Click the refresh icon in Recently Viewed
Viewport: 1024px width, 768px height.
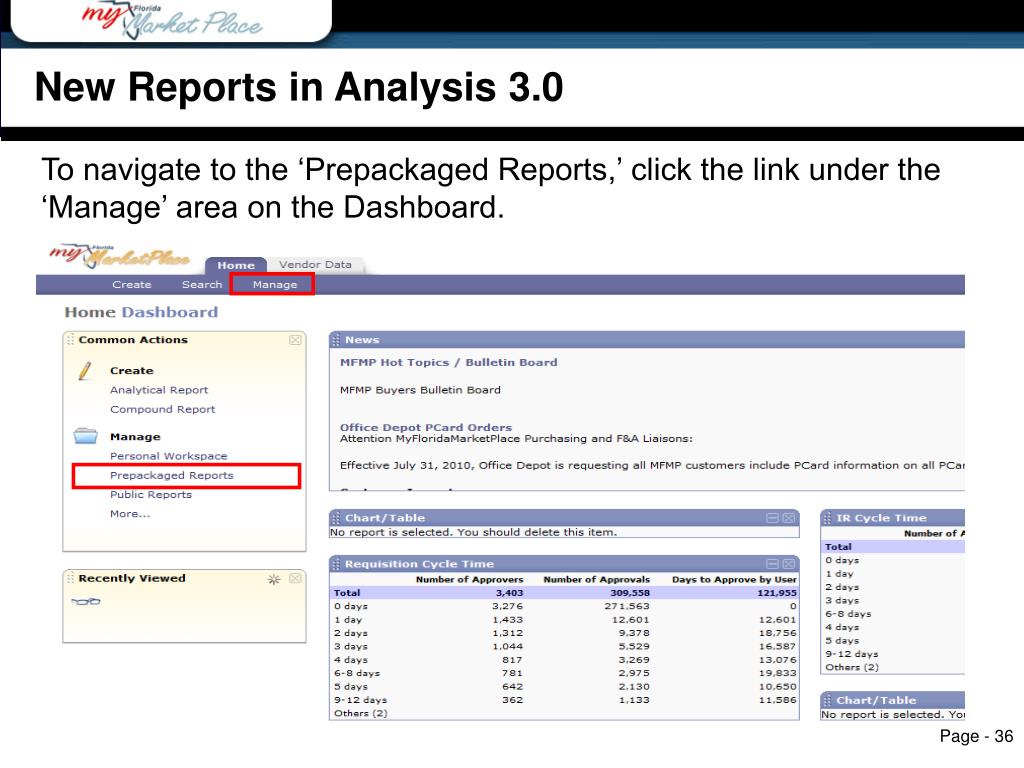(x=274, y=579)
